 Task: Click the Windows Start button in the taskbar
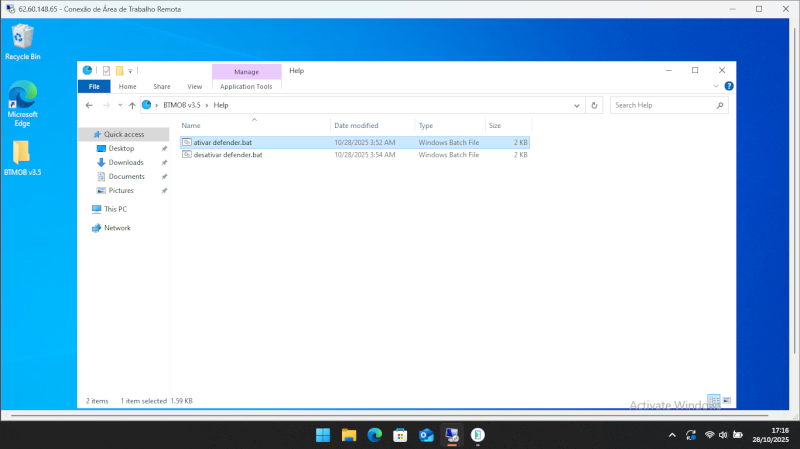coord(323,435)
